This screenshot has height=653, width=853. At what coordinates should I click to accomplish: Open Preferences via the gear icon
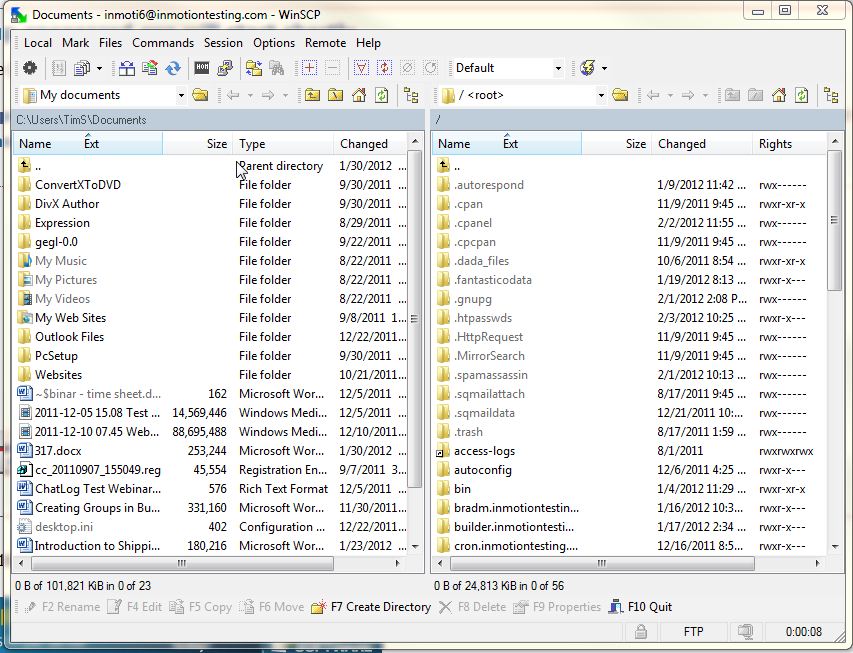(30, 68)
